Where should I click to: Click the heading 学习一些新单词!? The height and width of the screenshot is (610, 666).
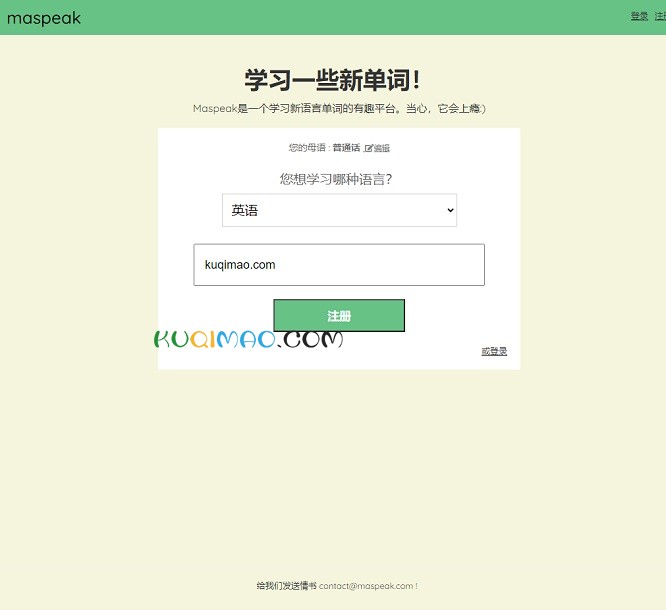click(333, 80)
